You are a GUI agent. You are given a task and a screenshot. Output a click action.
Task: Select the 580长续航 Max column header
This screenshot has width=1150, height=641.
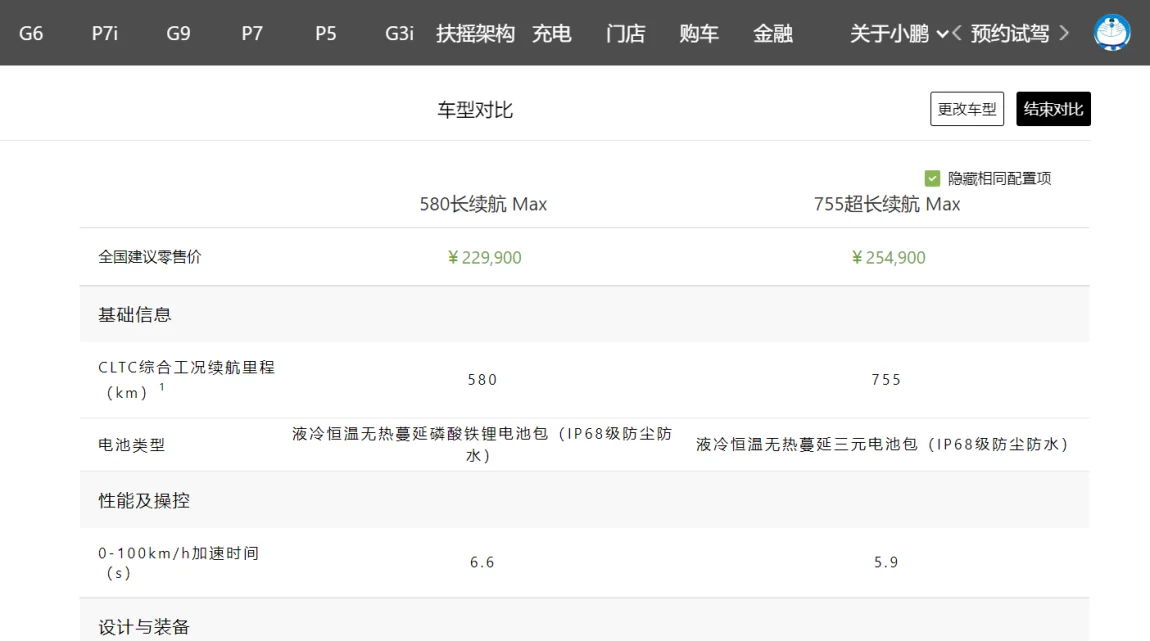[x=483, y=204]
